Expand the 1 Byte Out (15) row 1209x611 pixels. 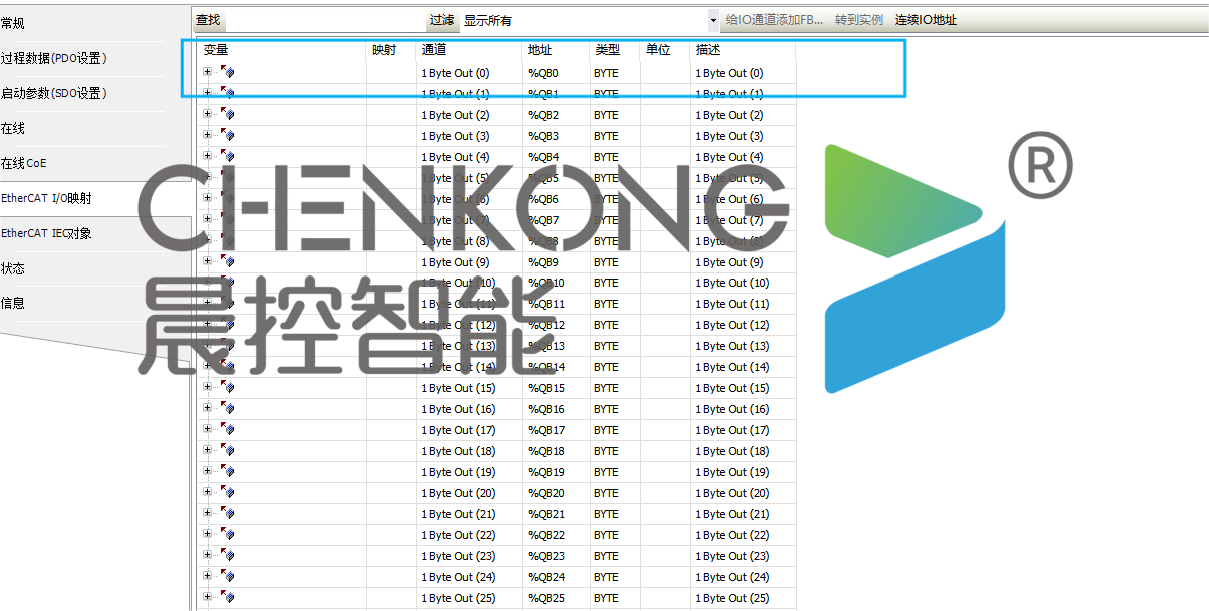point(208,387)
